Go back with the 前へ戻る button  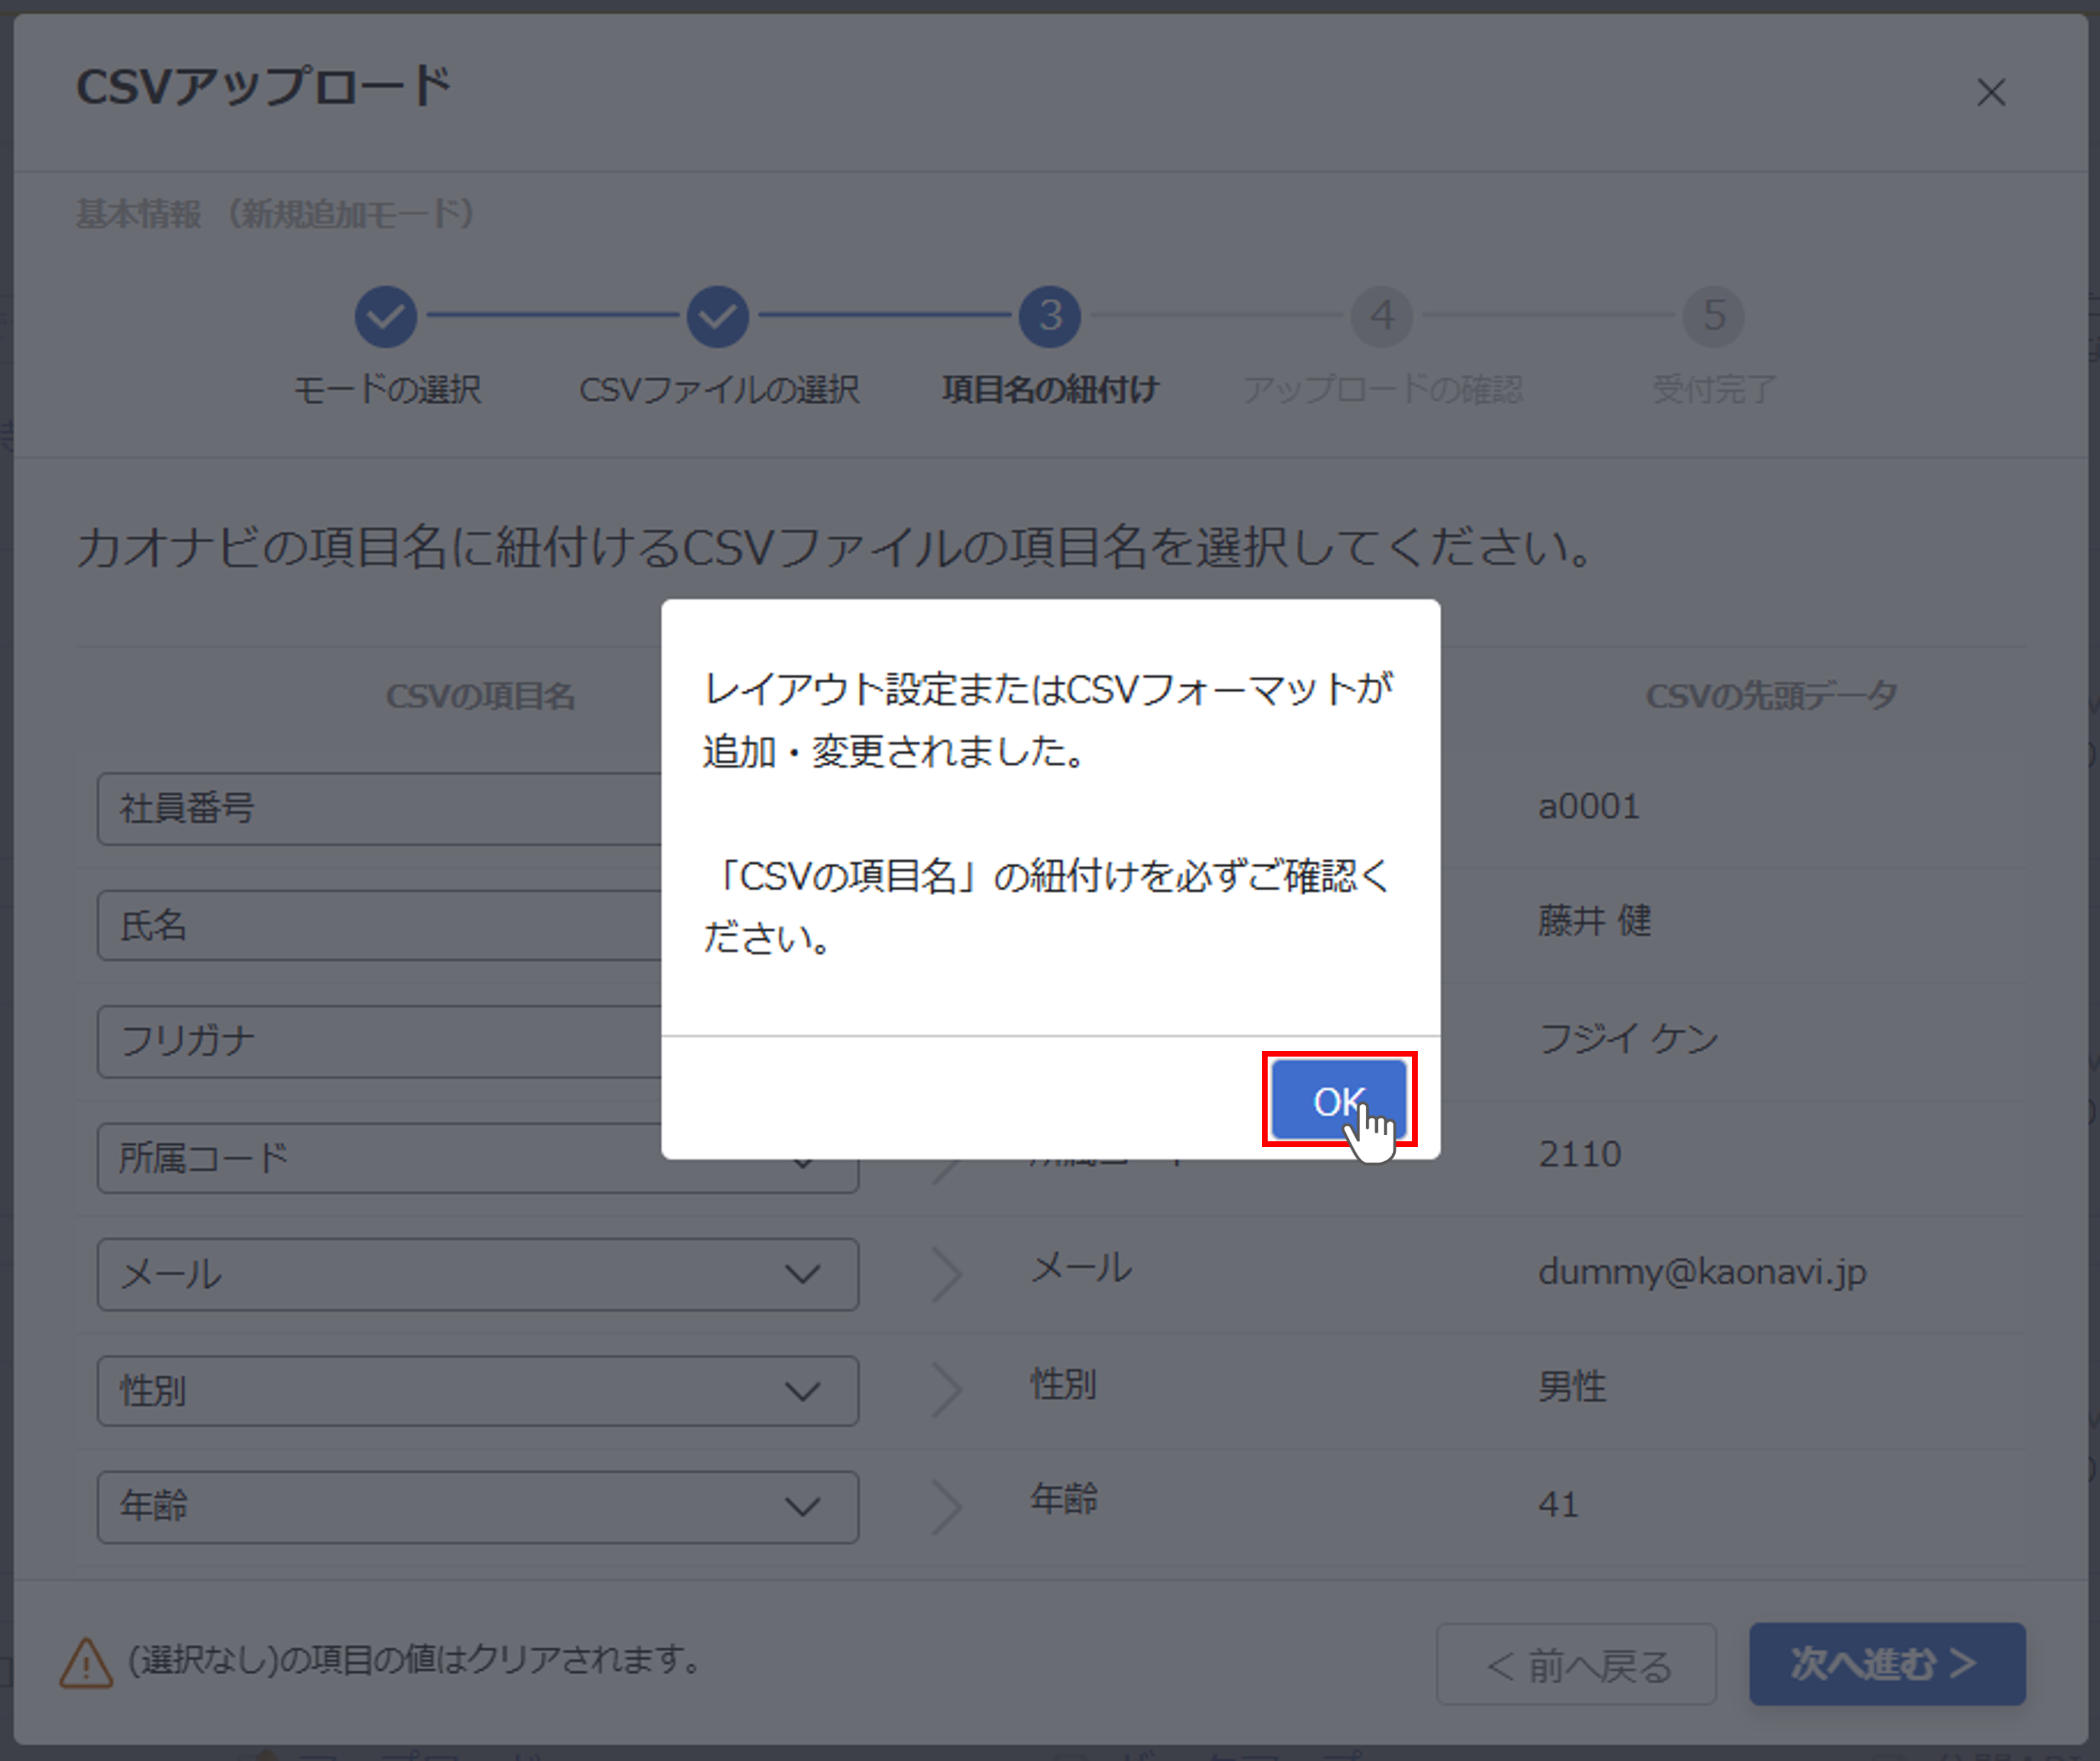click(1576, 1664)
